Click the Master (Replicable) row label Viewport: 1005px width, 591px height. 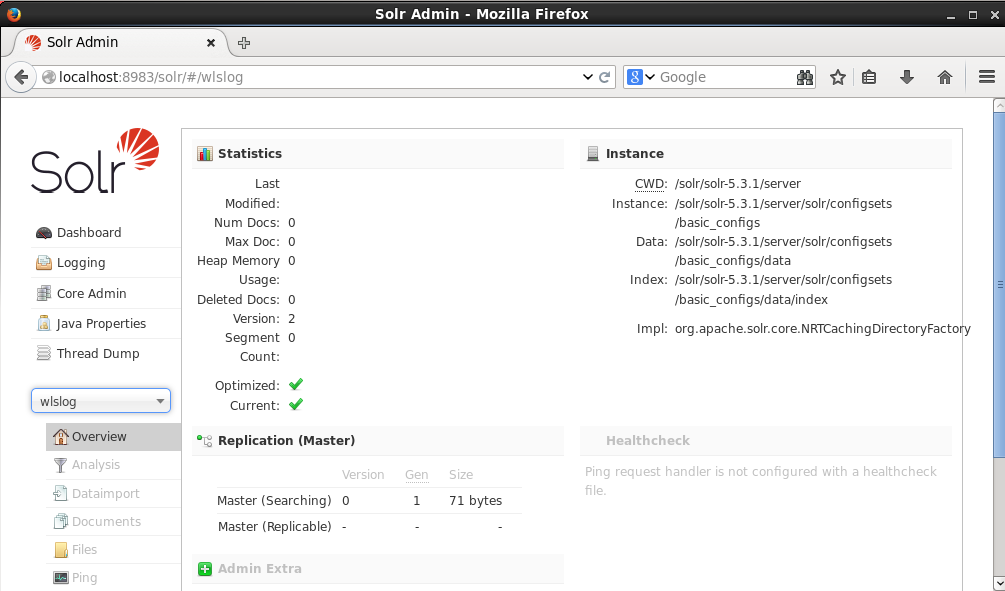tap(274, 527)
